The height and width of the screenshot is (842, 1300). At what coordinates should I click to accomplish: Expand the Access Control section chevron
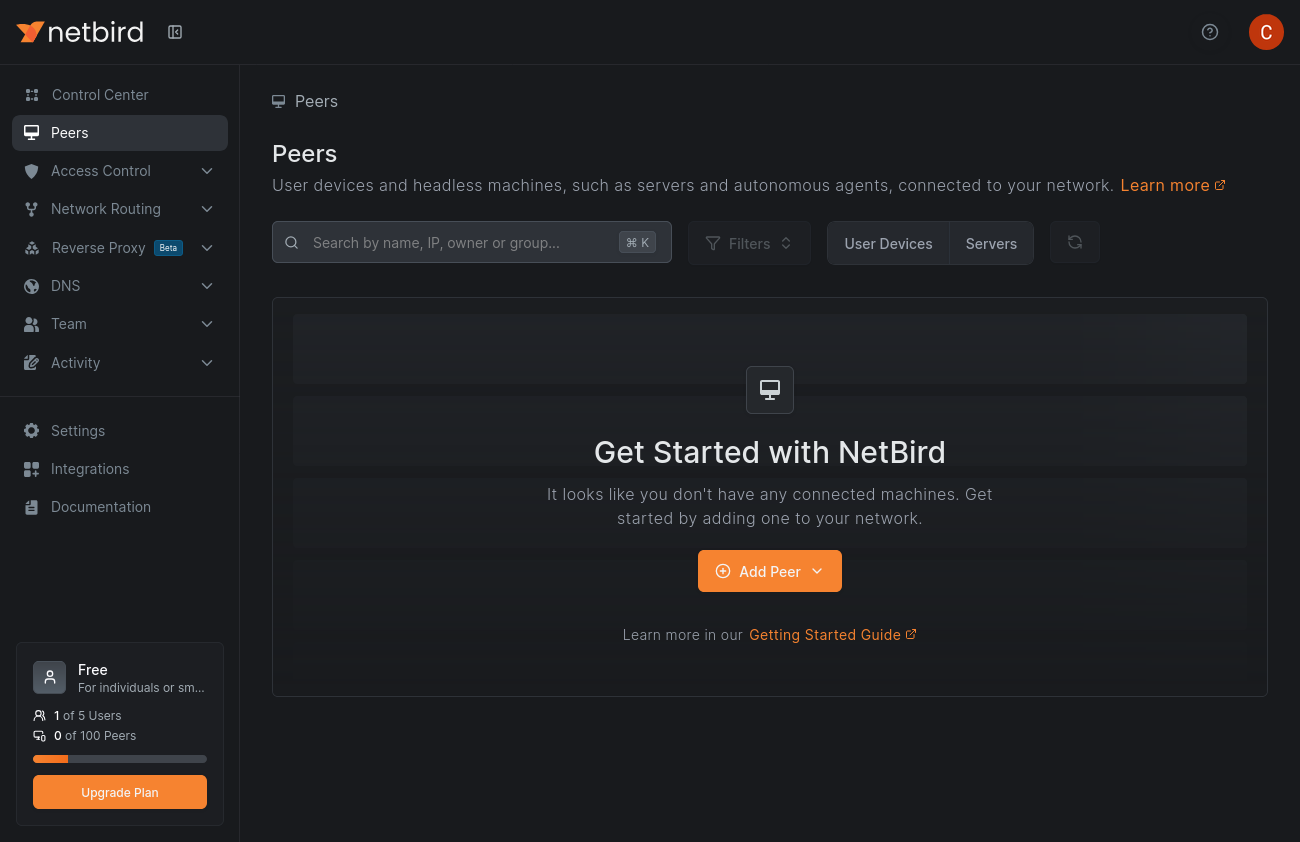(x=207, y=171)
